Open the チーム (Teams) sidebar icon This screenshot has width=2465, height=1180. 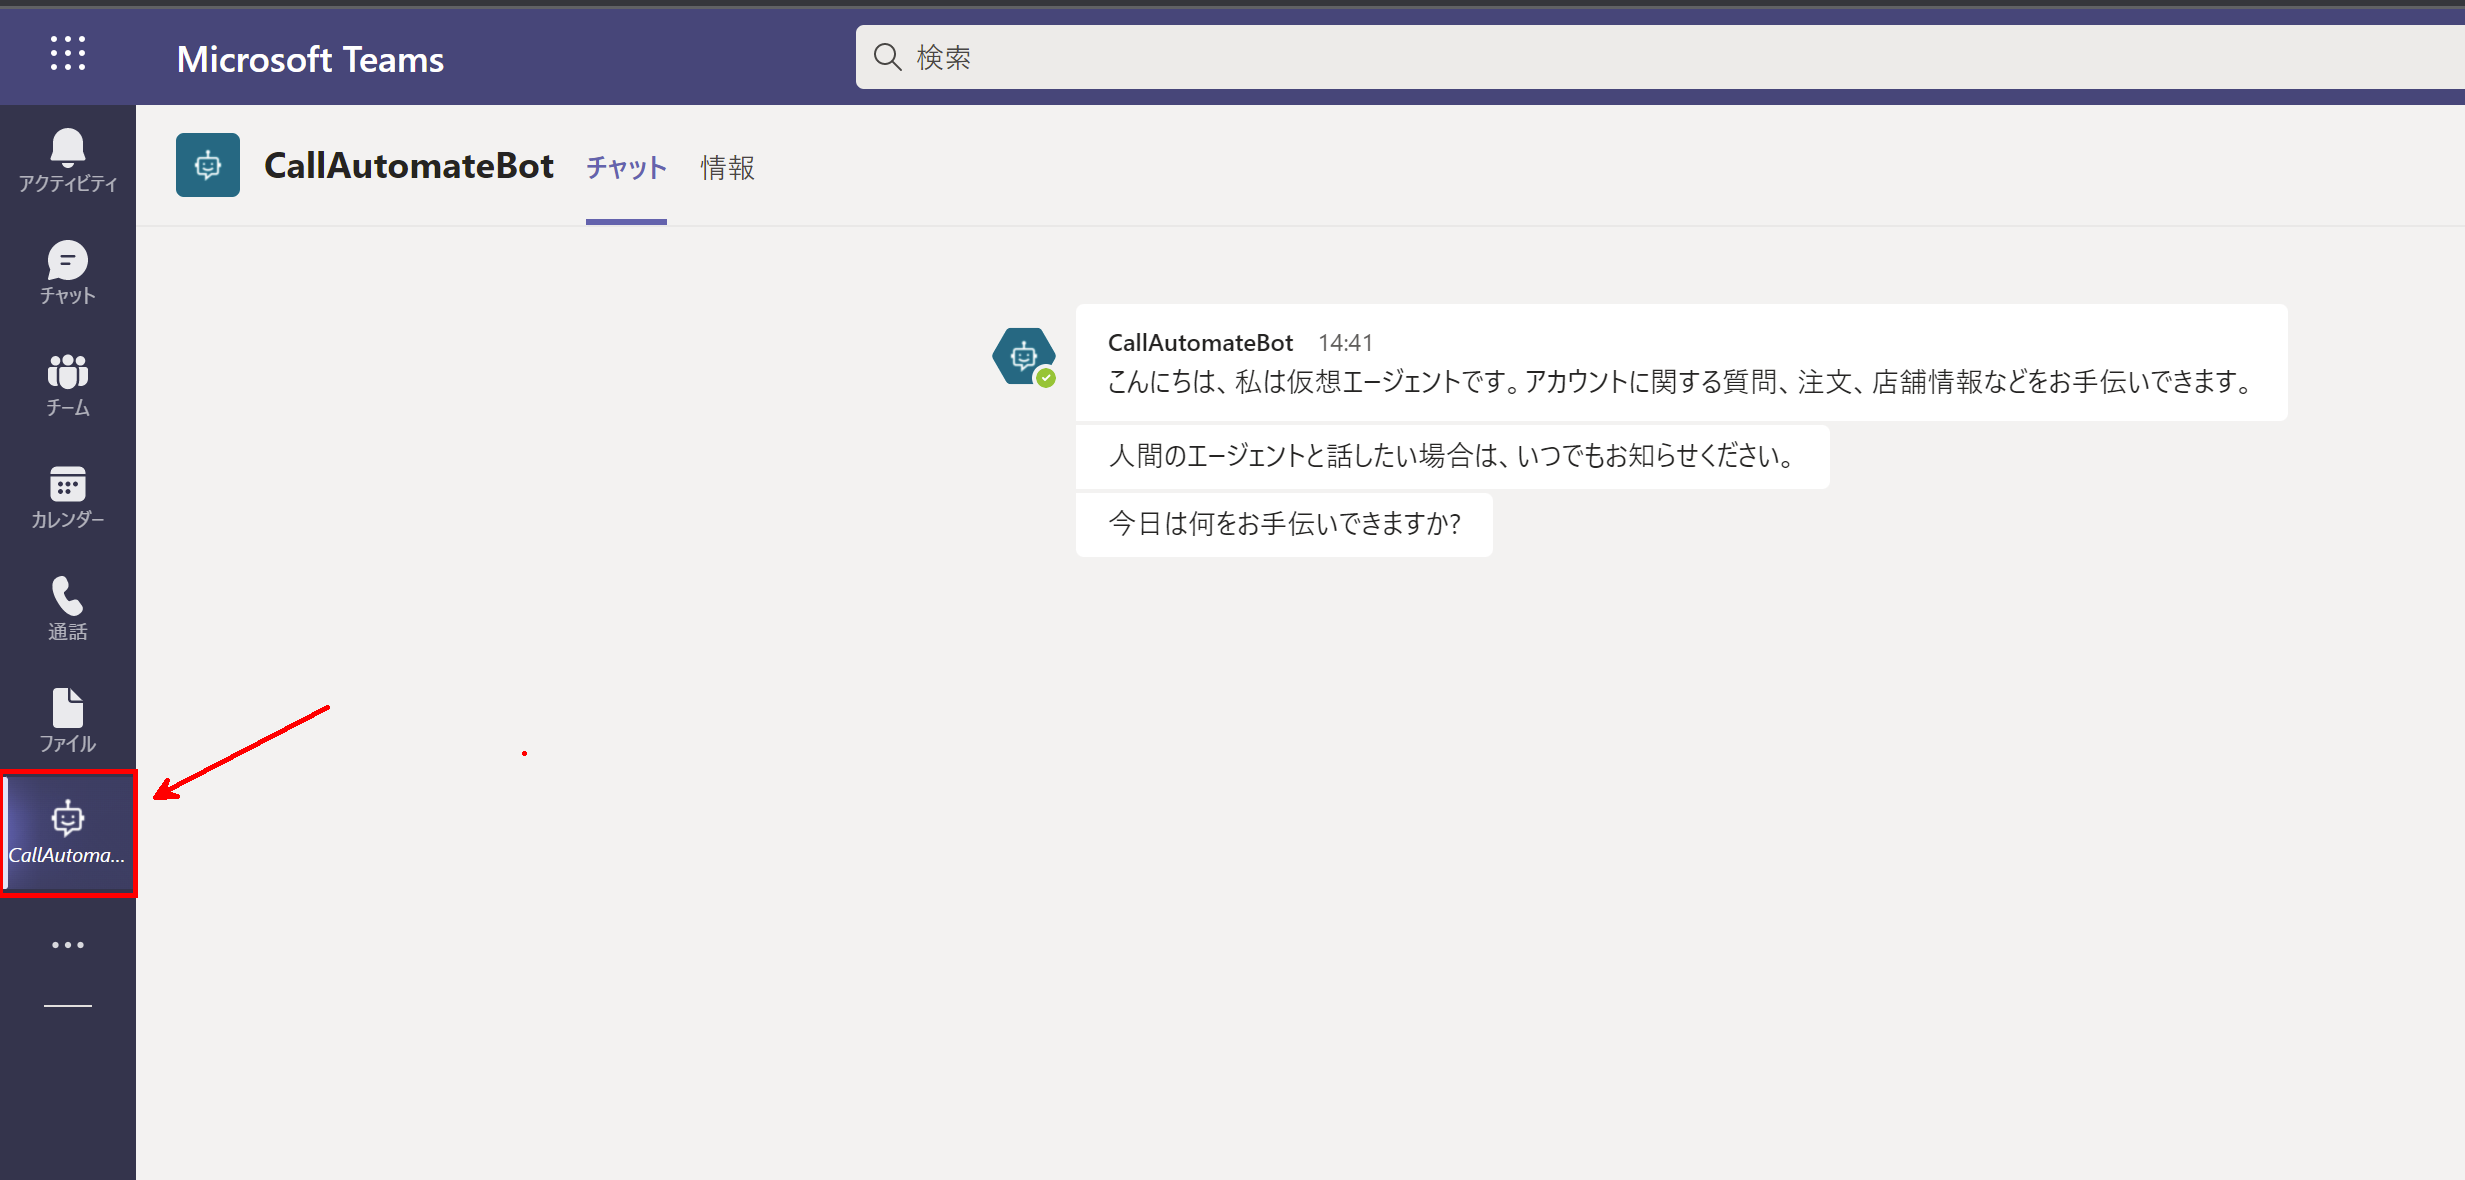tap(66, 384)
